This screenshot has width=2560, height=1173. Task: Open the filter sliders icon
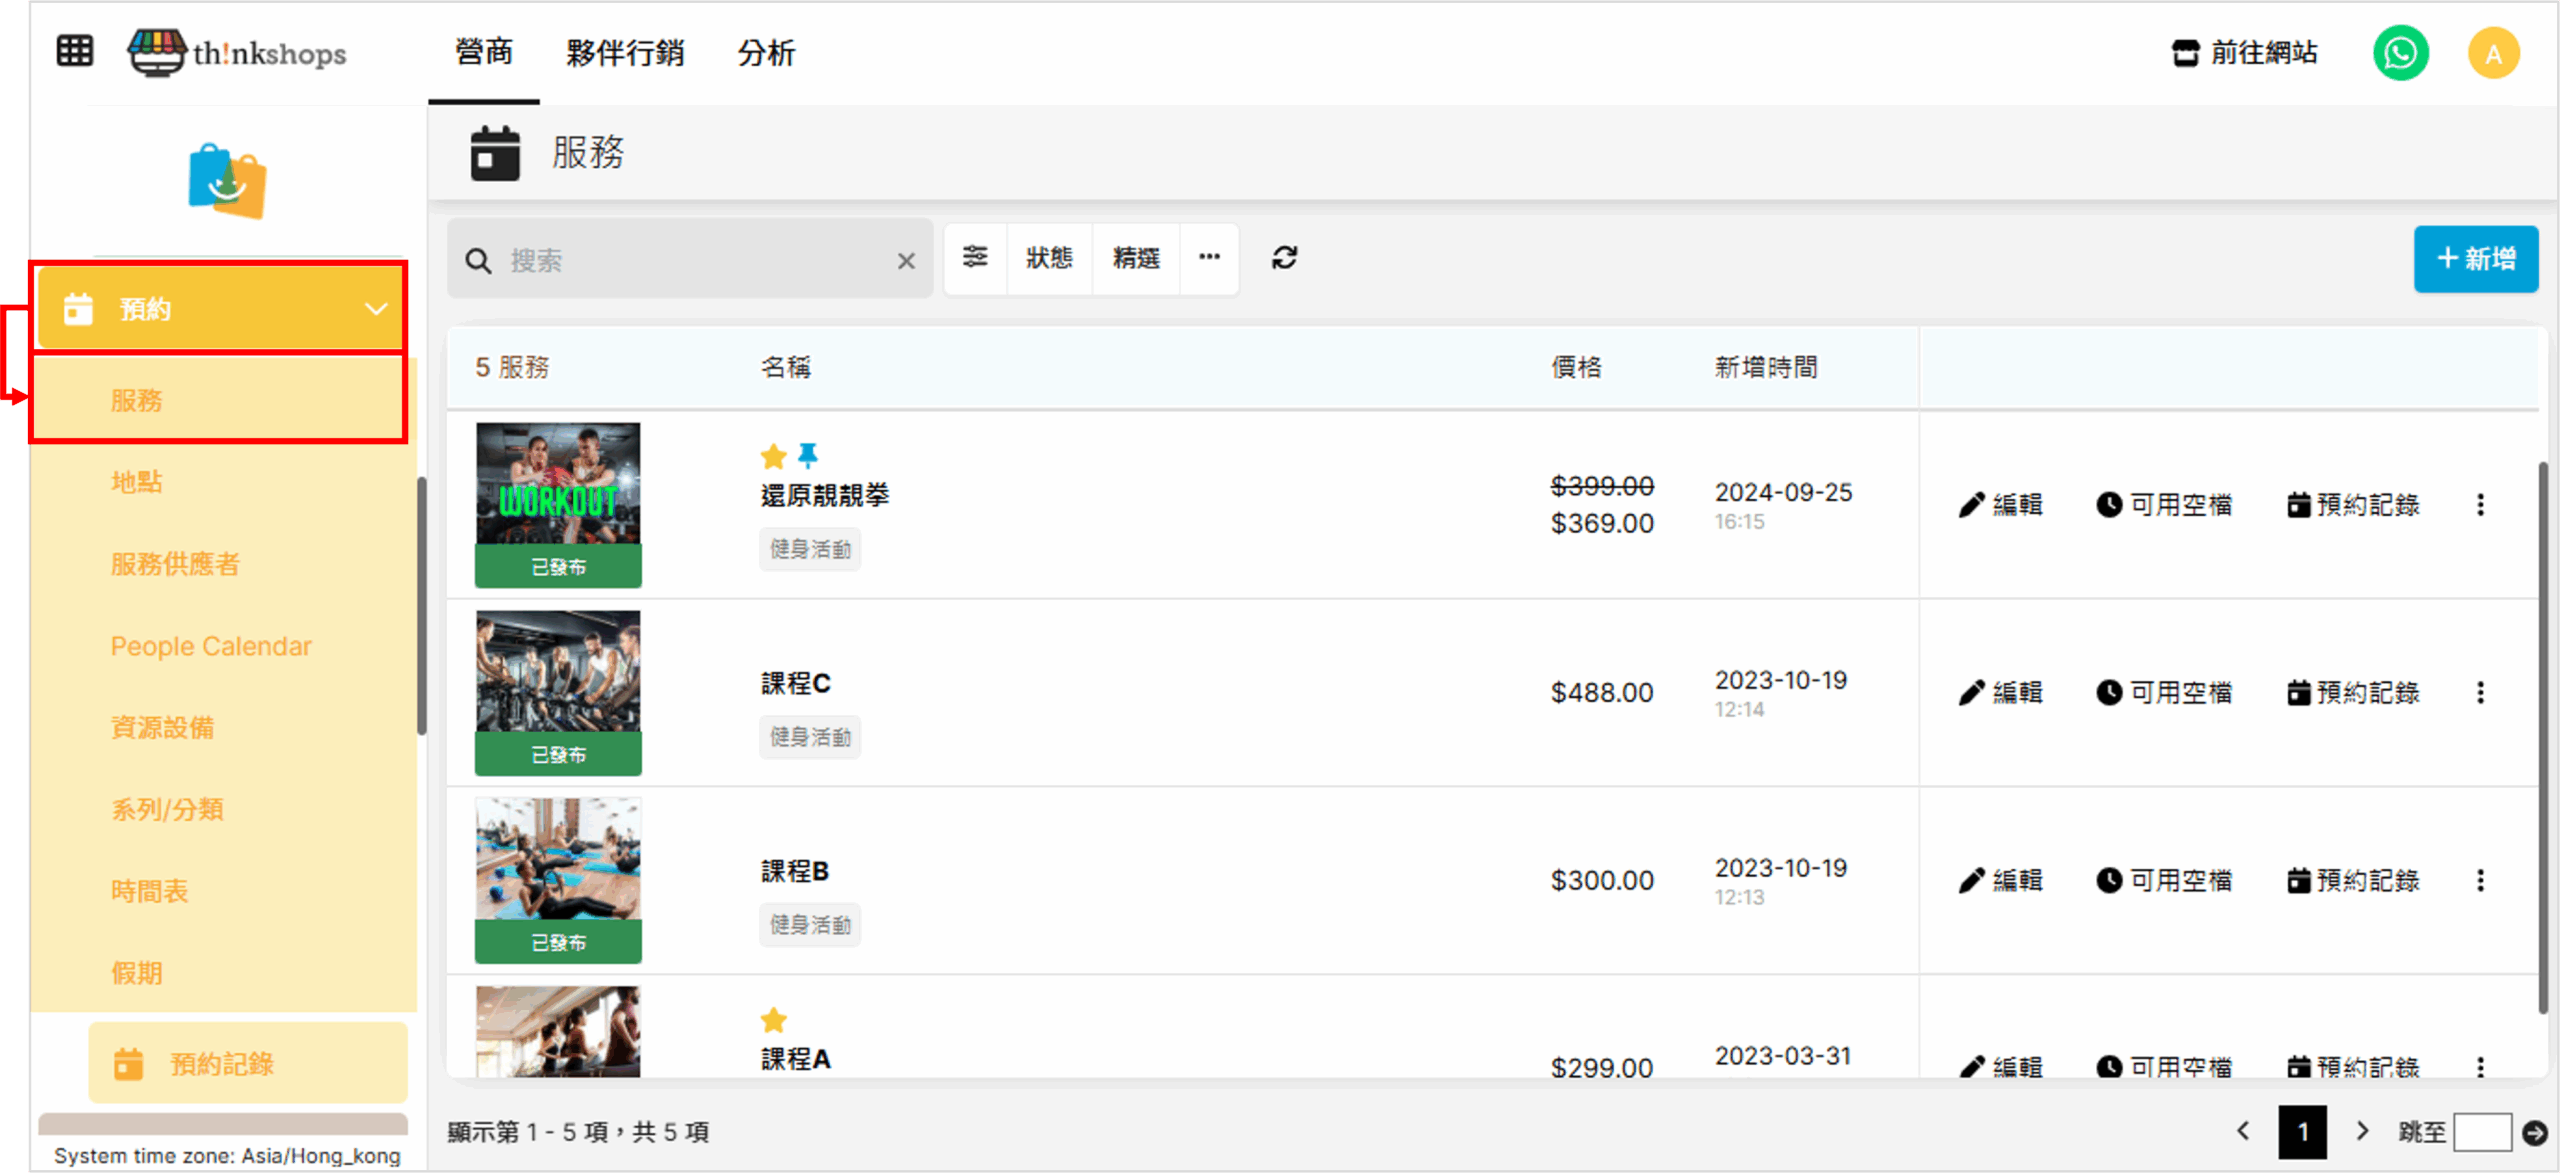[975, 258]
